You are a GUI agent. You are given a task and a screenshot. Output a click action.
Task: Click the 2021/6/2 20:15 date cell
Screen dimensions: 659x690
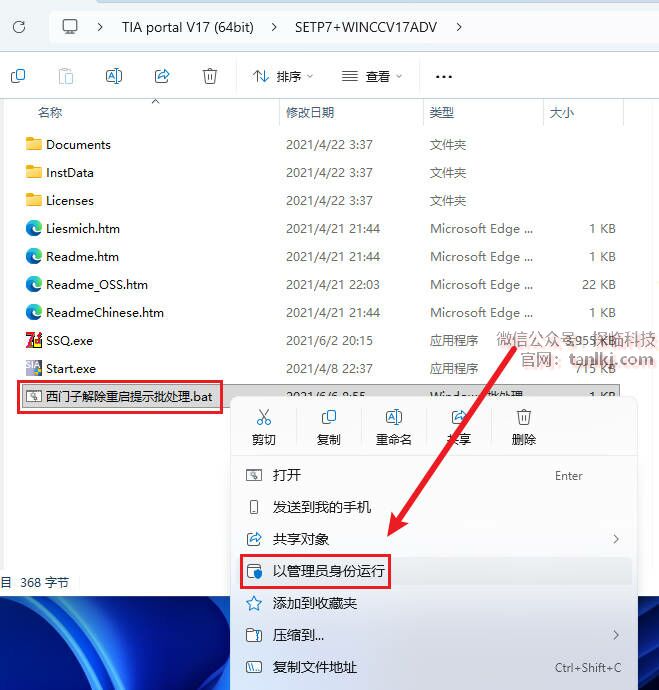click(329, 341)
